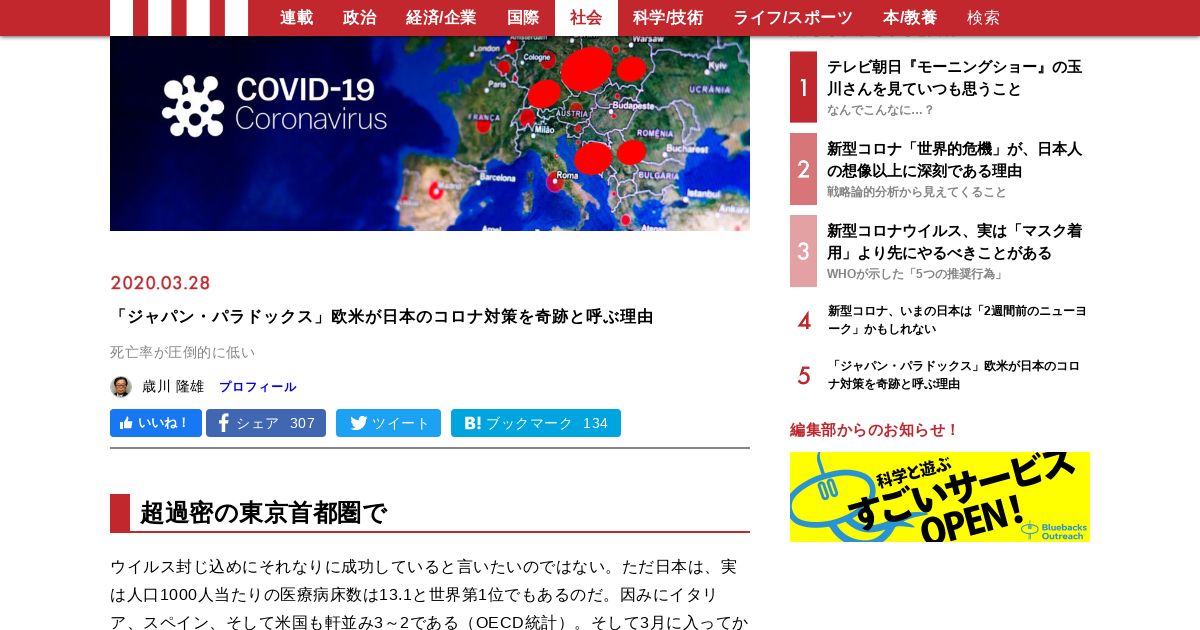Click the article headline 「ジャパン・パラドックス」欧米が
This screenshot has height=630, width=1200.
(382, 317)
